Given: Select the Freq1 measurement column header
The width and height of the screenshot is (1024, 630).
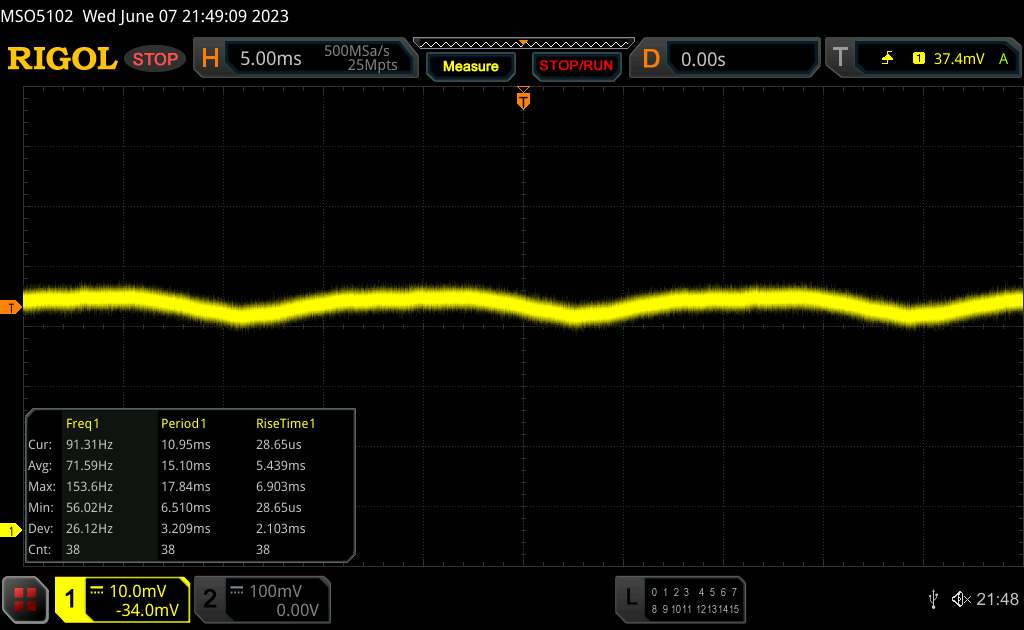Looking at the screenshot, I should pos(83,423).
